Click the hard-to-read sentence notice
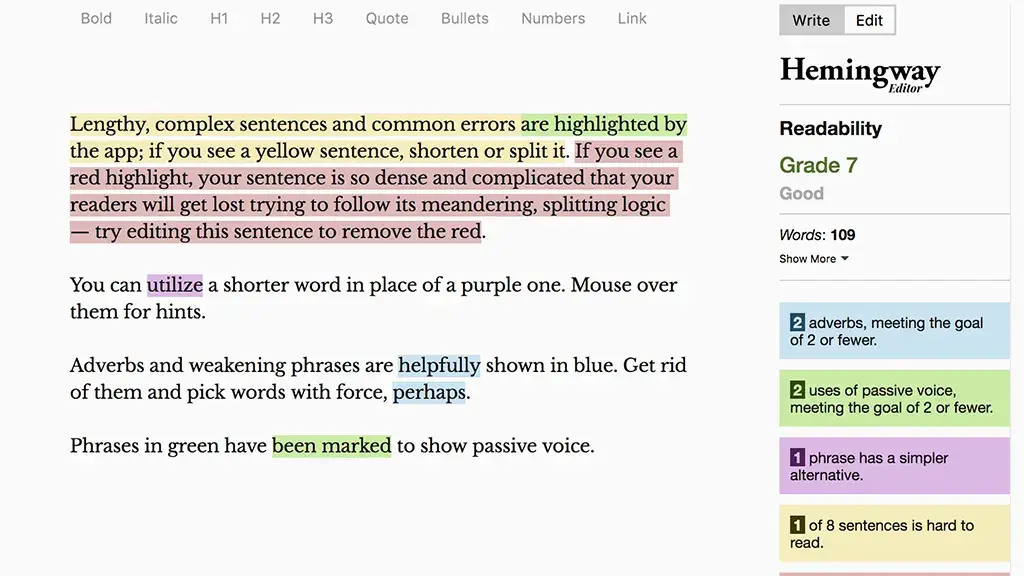The width and height of the screenshot is (1024, 576). click(893, 533)
